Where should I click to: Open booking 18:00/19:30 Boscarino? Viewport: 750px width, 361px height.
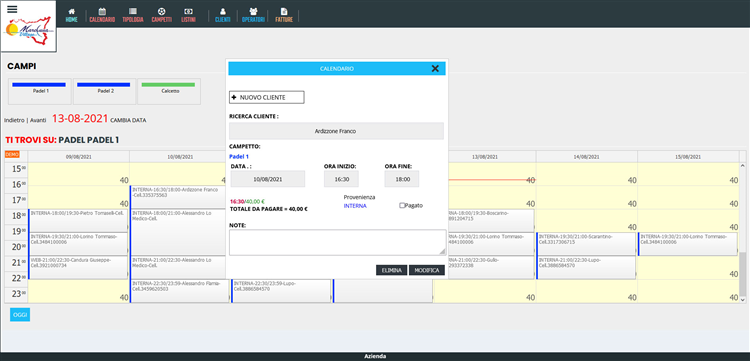tap(491, 220)
